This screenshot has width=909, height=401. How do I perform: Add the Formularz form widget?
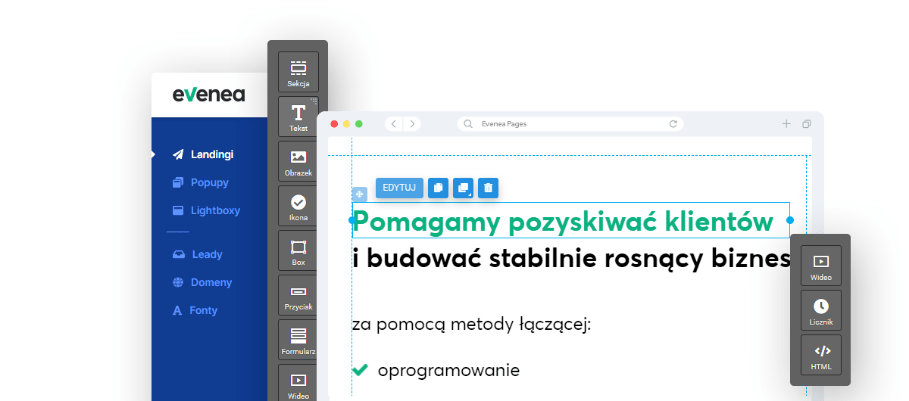298,340
